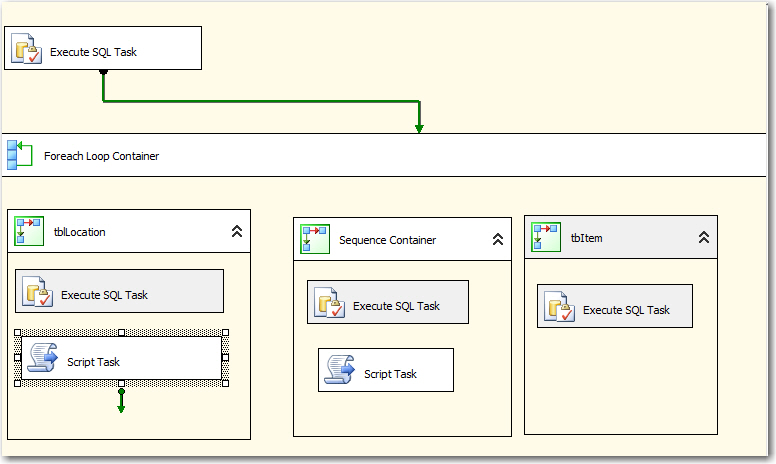Click the bottom-right resize handle of selected Script Task

[226, 383]
